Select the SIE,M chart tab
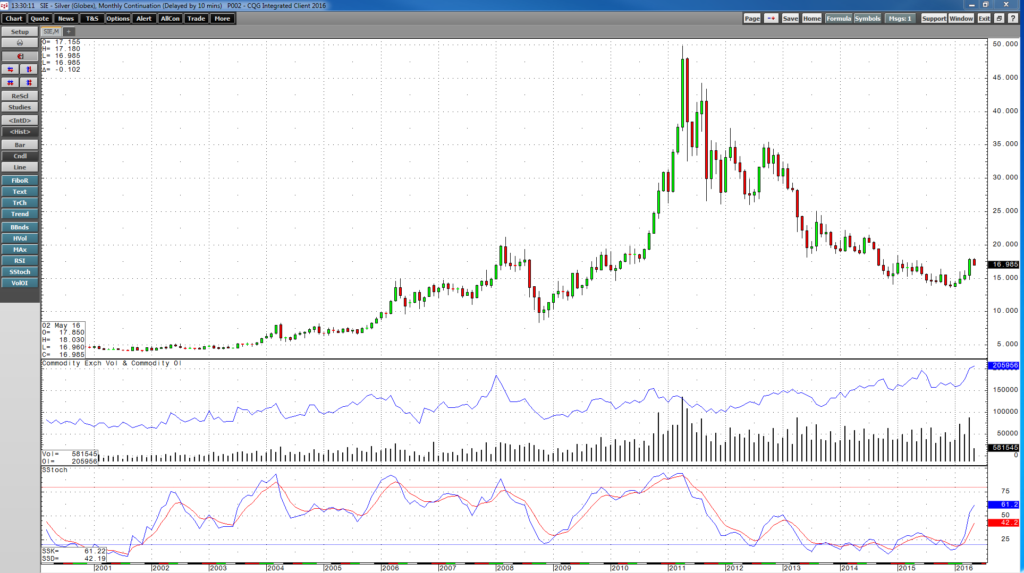The height and width of the screenshot is (573, 1024). pyautogui.click(x=51, y=31)
